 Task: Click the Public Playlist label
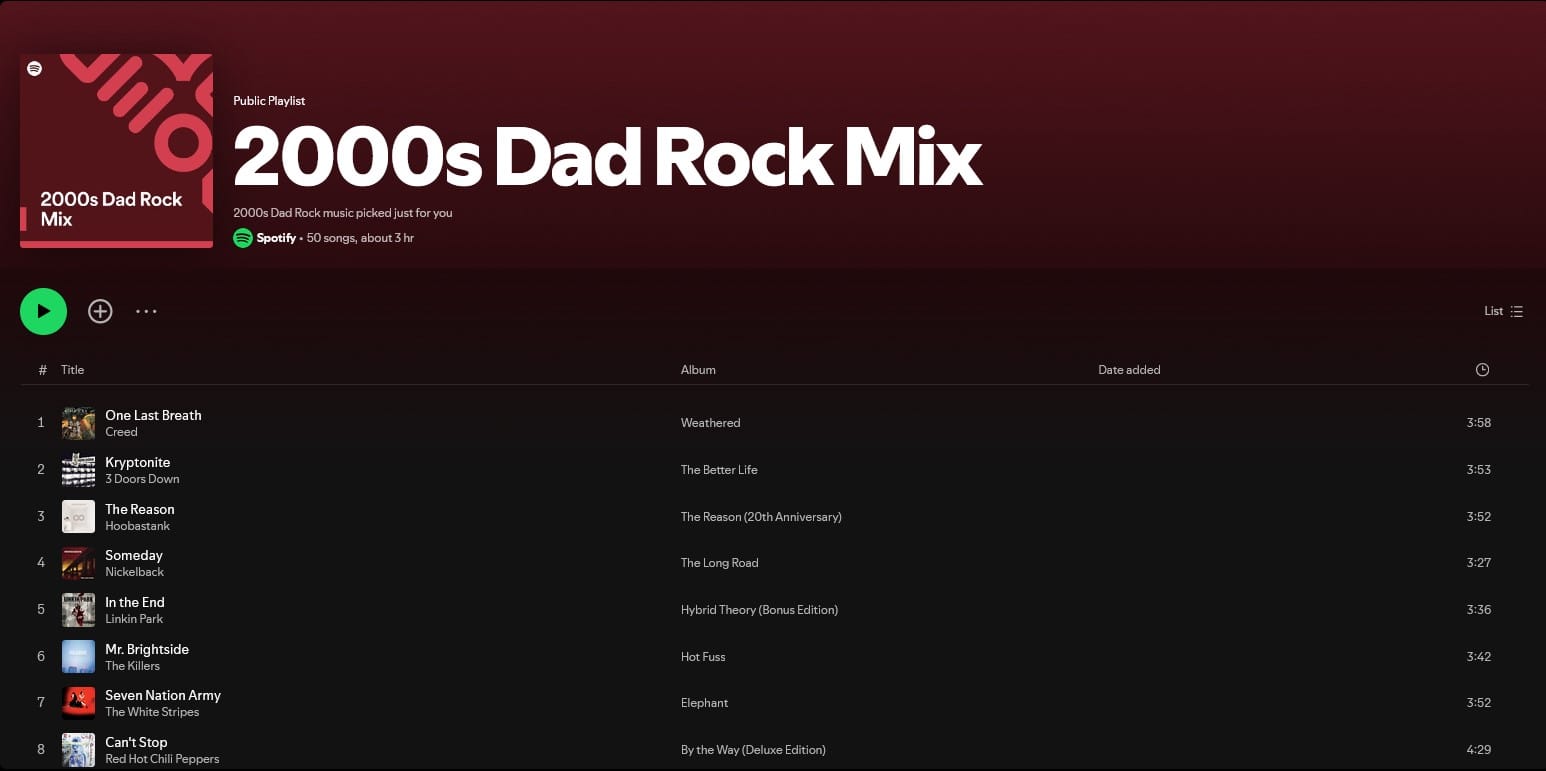tap(269, 101)
